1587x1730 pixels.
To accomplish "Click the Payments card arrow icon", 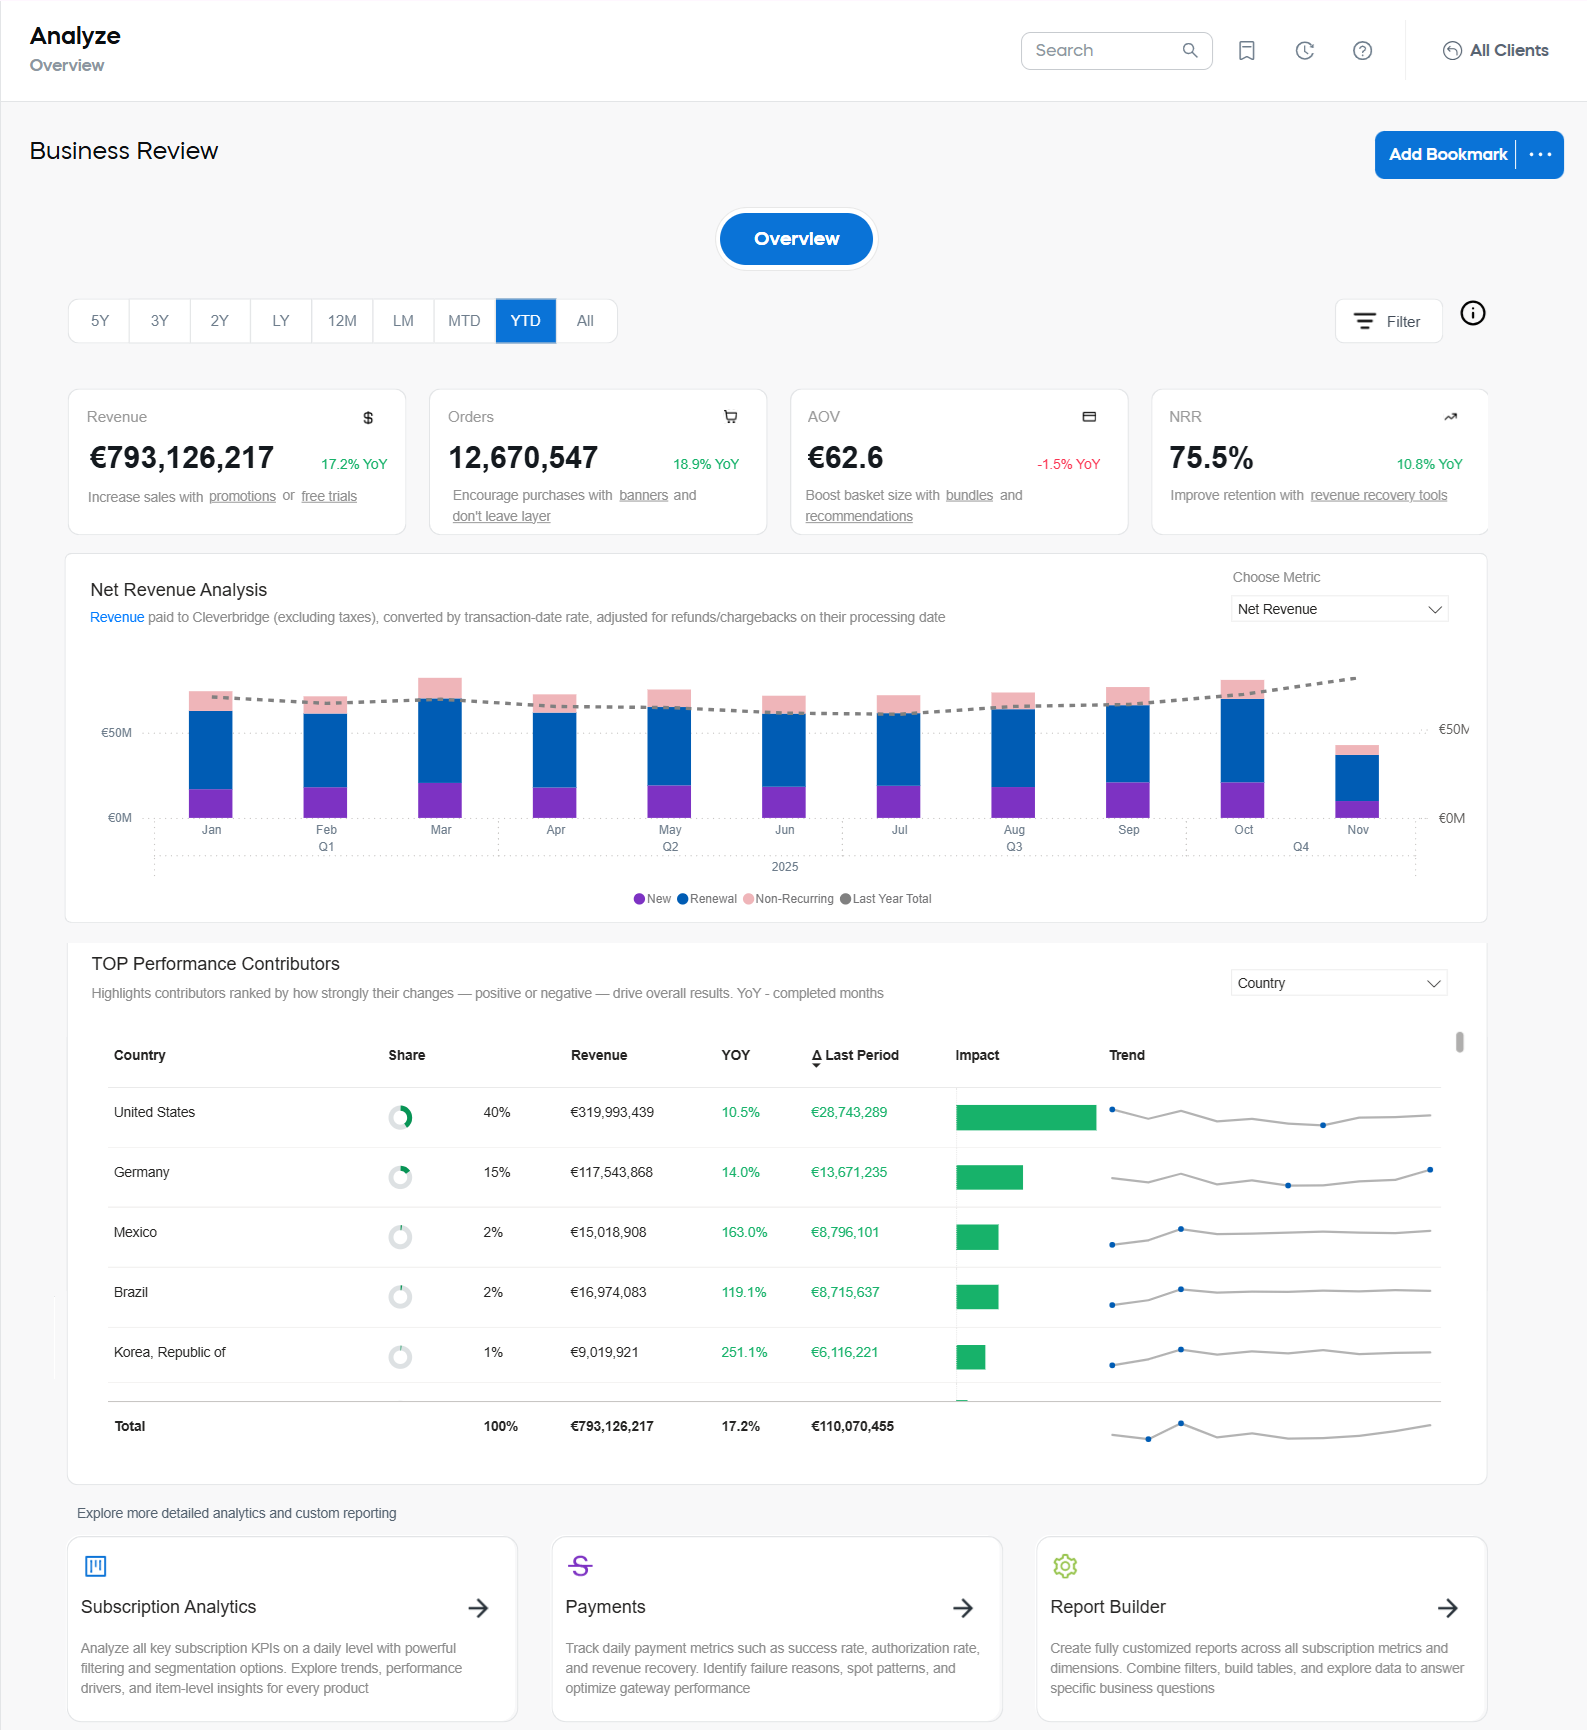I will click(x=962, y=1608).
